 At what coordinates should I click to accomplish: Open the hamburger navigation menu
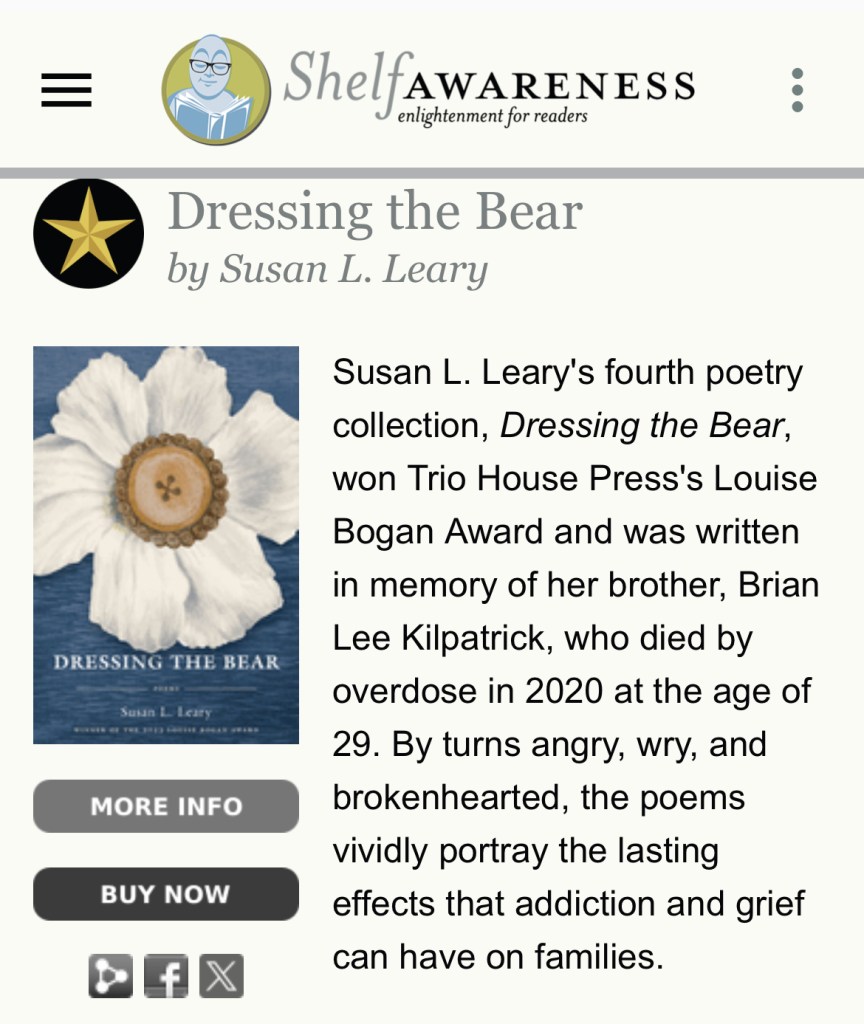(x=66, y=90)
